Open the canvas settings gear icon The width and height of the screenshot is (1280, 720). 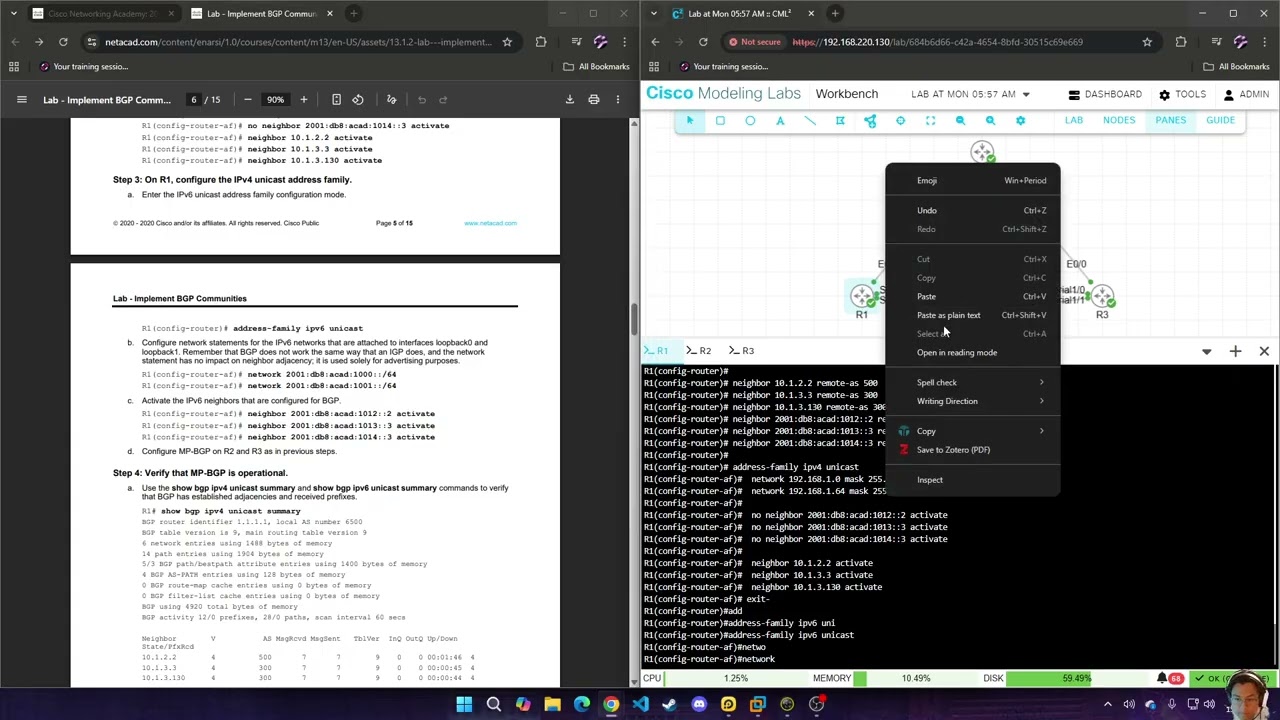pos(1020,121)
